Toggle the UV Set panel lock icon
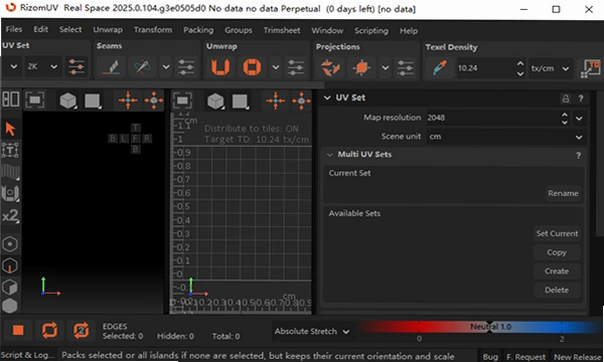Viewport: 604px width, 362px height. point(565,98)
